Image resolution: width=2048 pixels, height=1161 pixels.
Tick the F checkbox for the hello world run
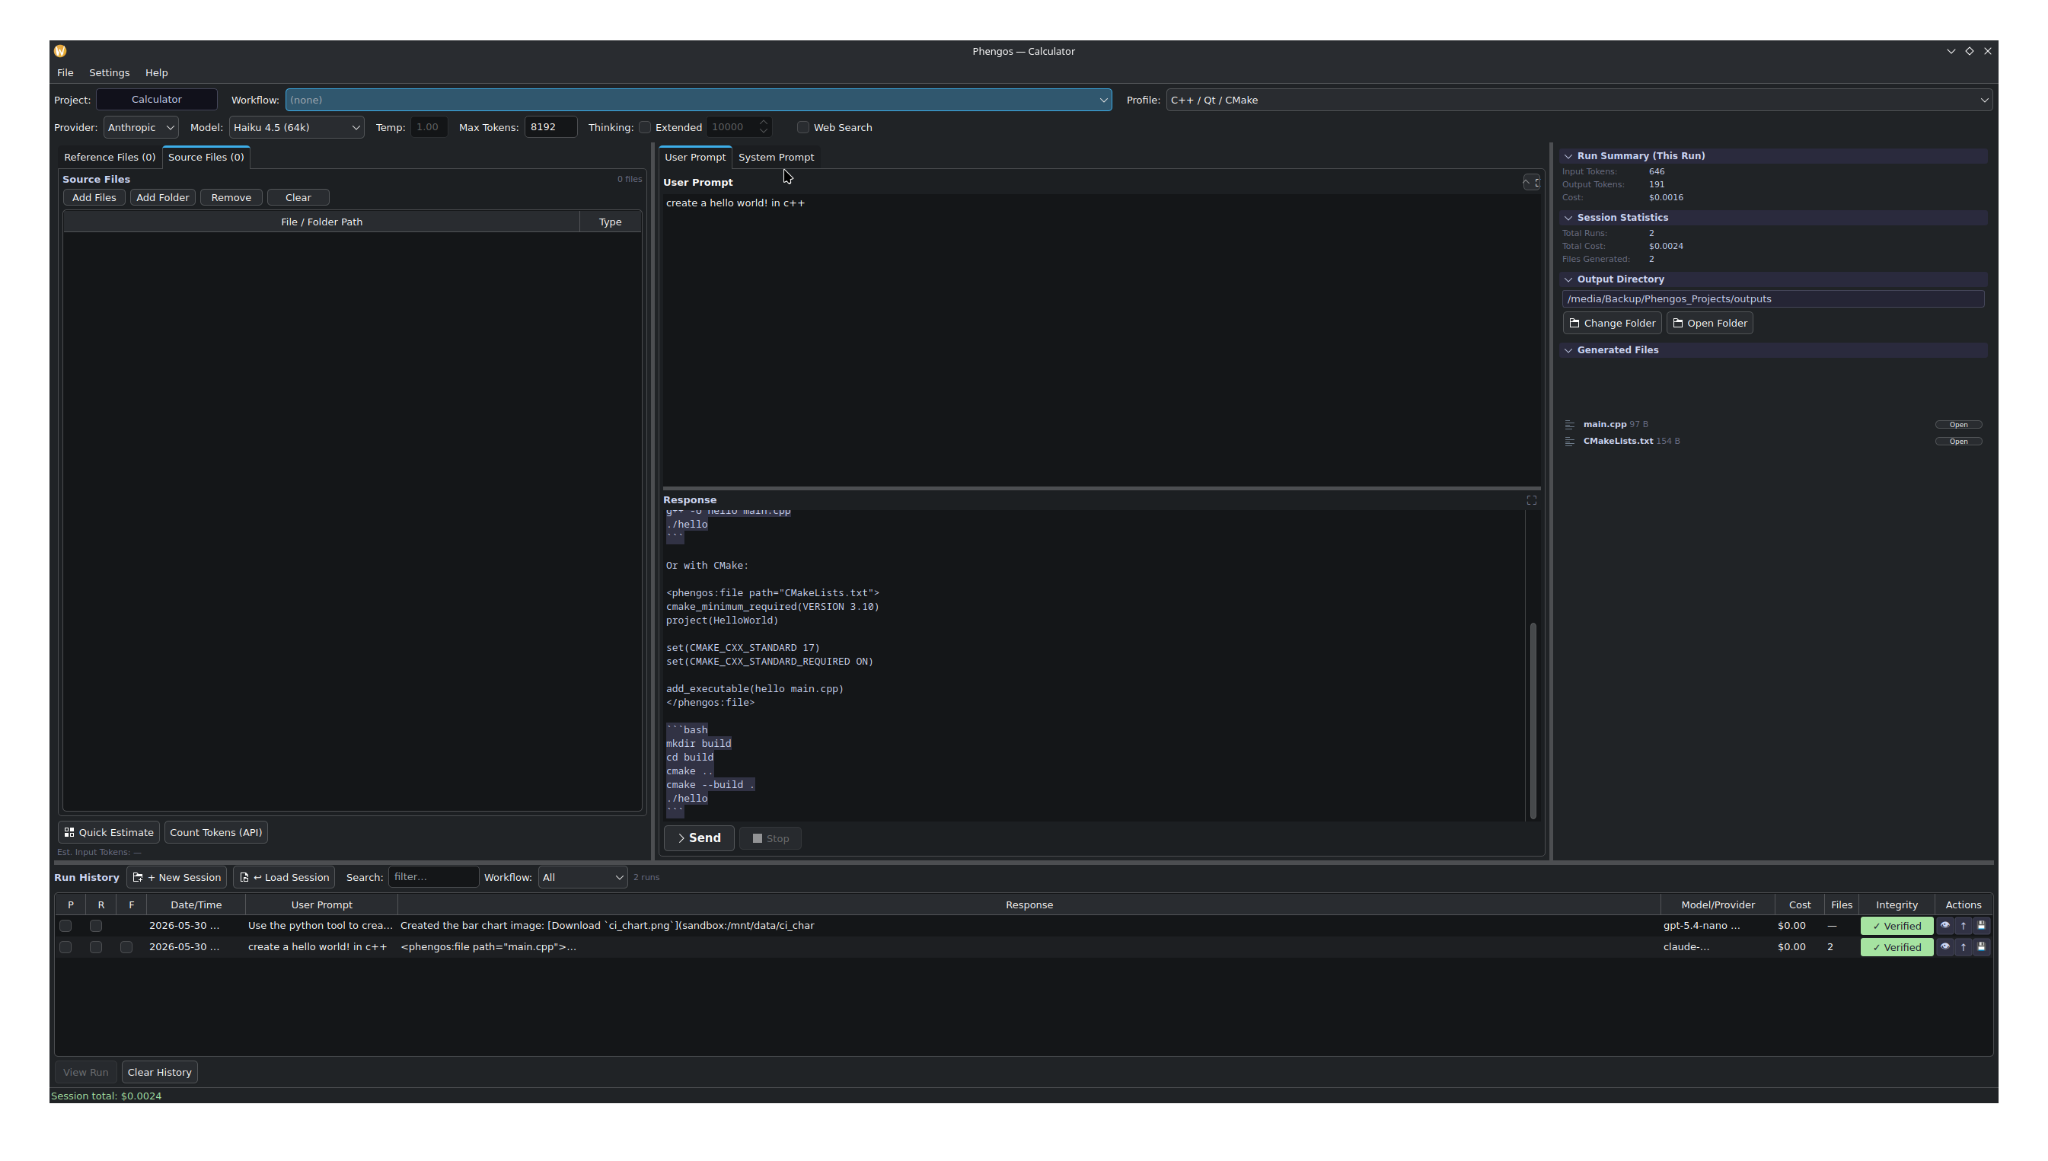[x=126, y=947]
